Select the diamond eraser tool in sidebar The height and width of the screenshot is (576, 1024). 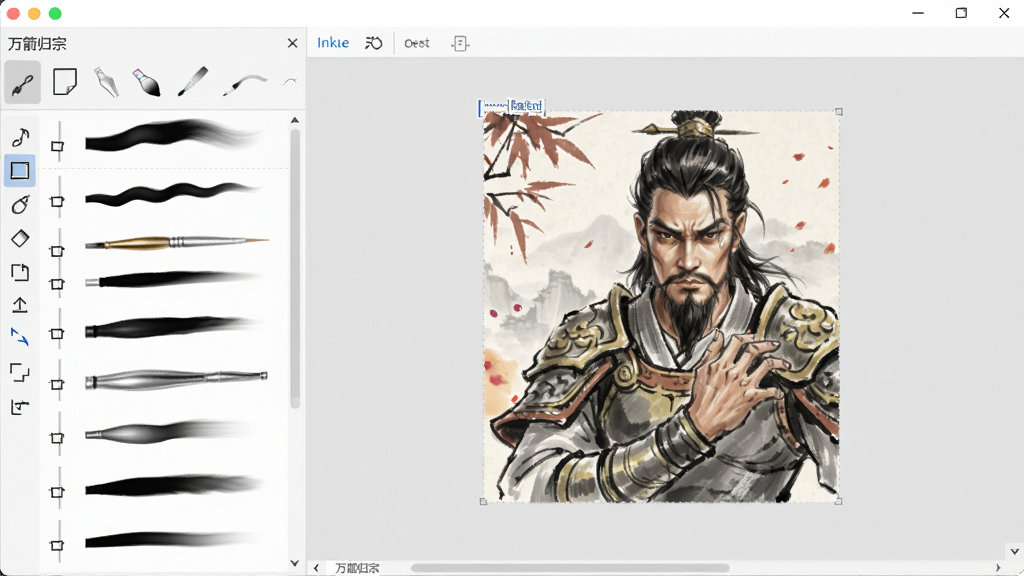20,238
